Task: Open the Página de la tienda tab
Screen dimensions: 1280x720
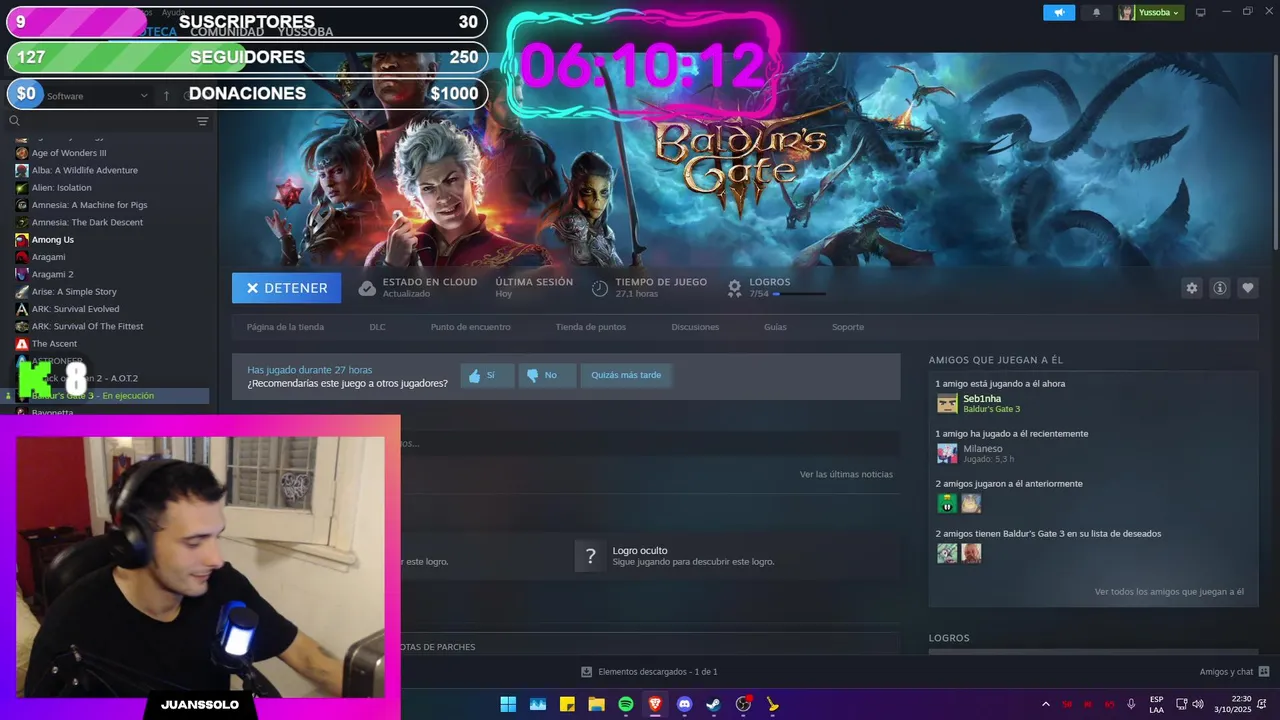Action: click(285, 327)
